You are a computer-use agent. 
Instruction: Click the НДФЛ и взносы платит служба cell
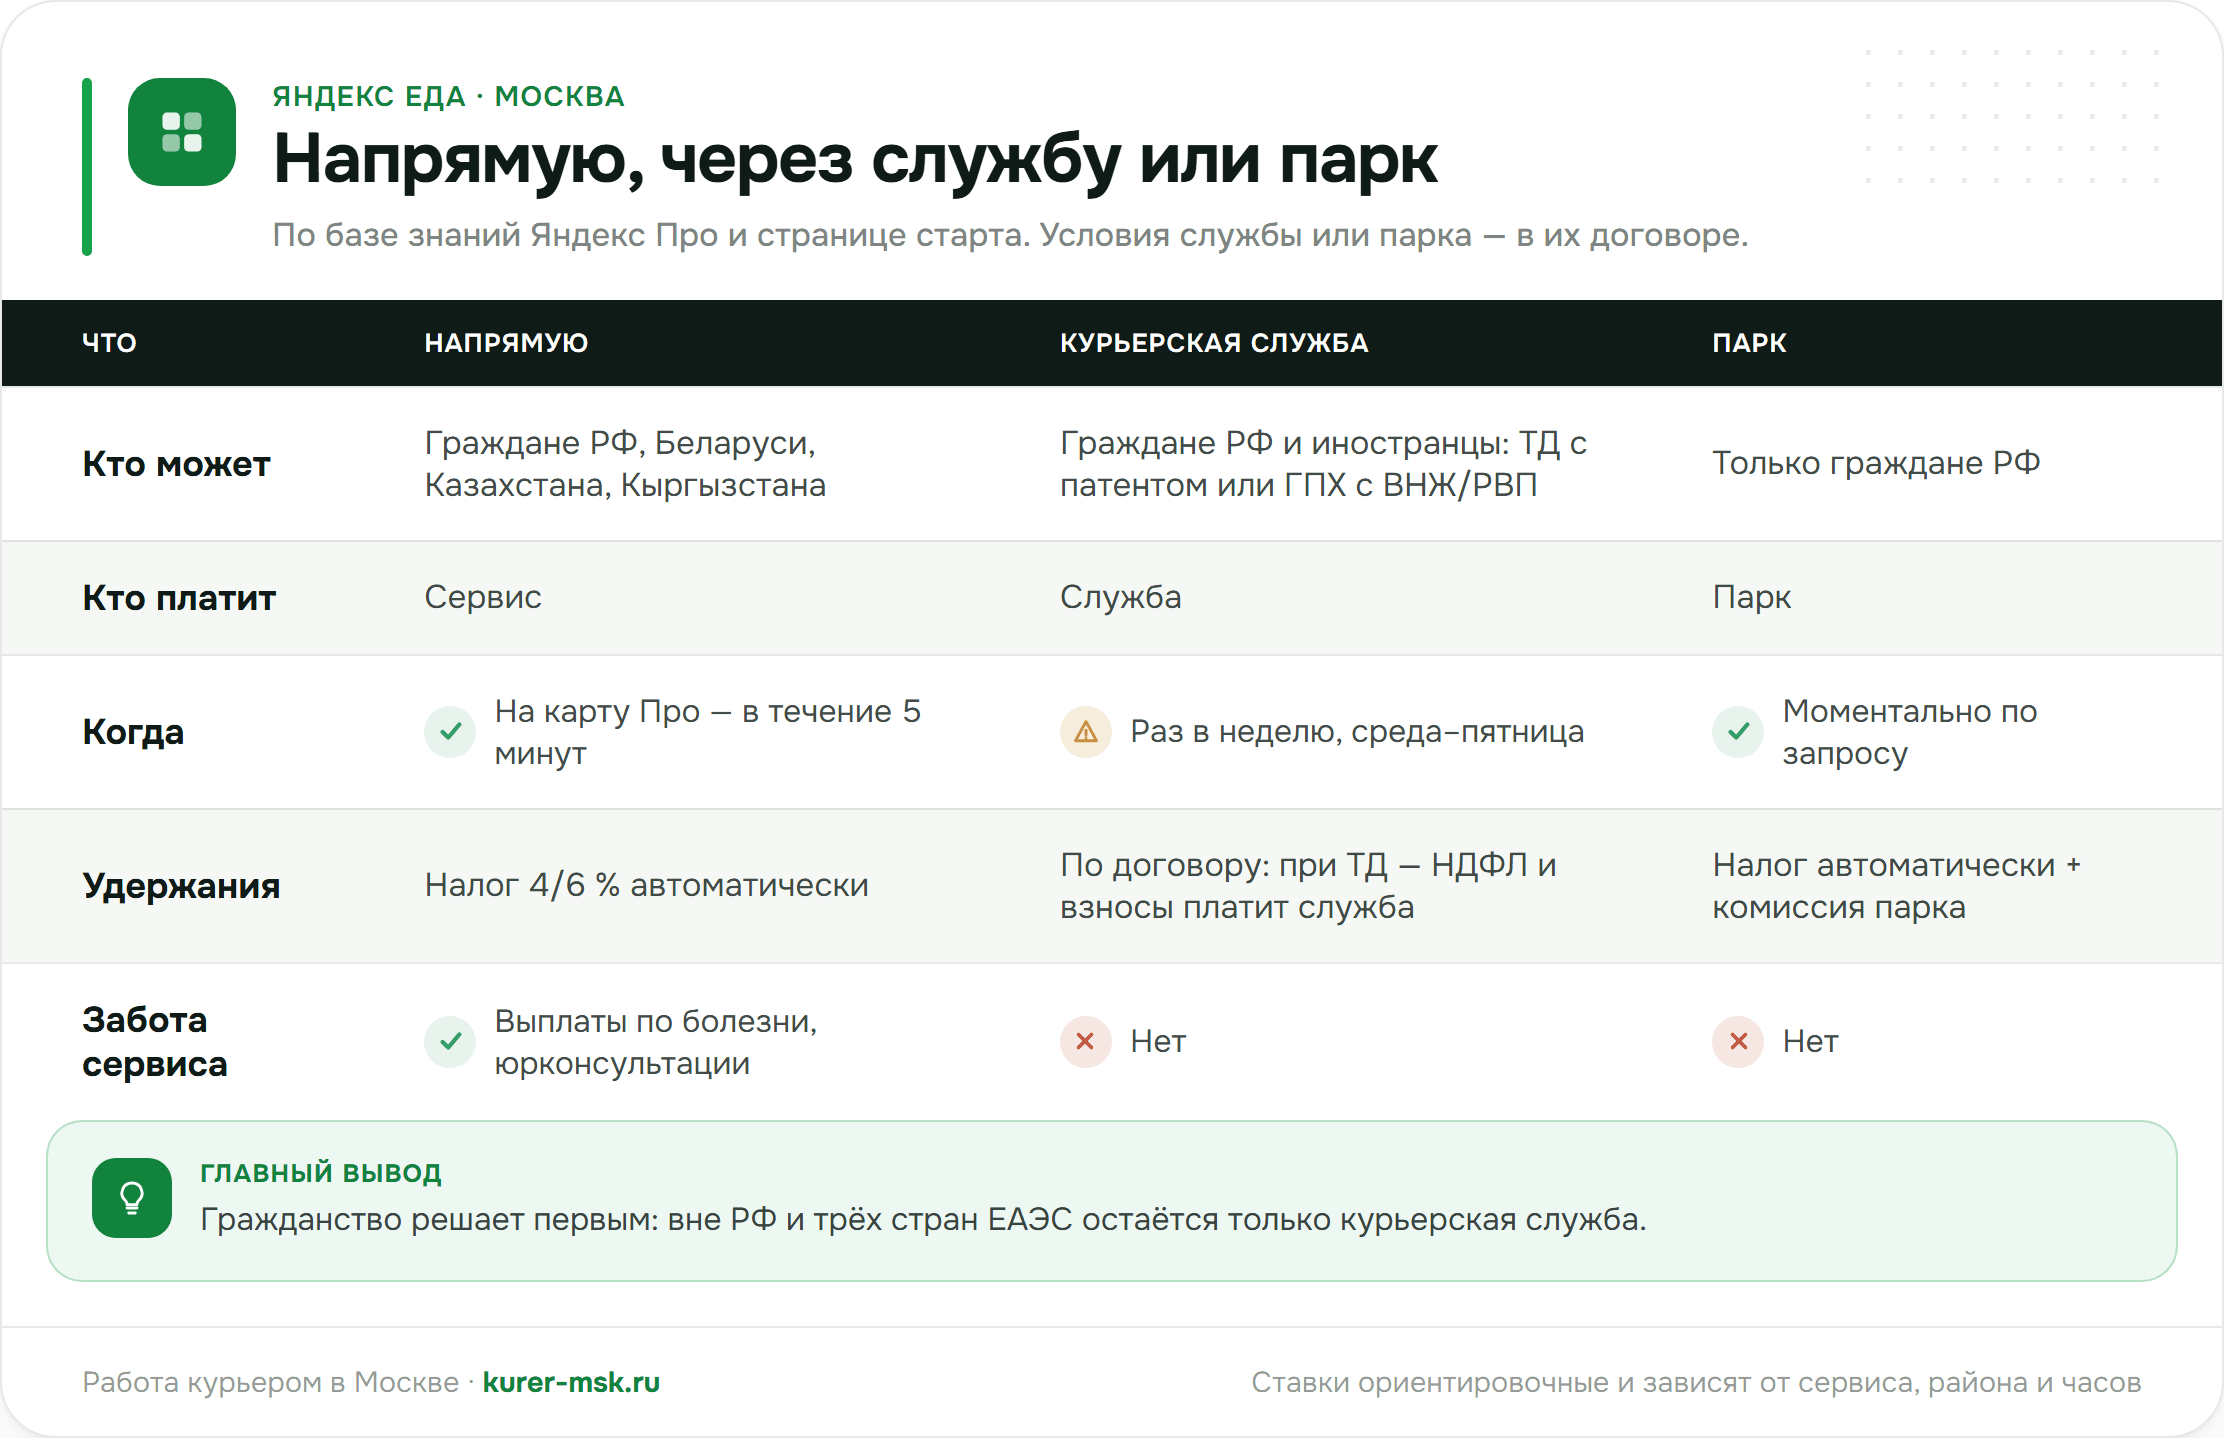coord(1308,886)
